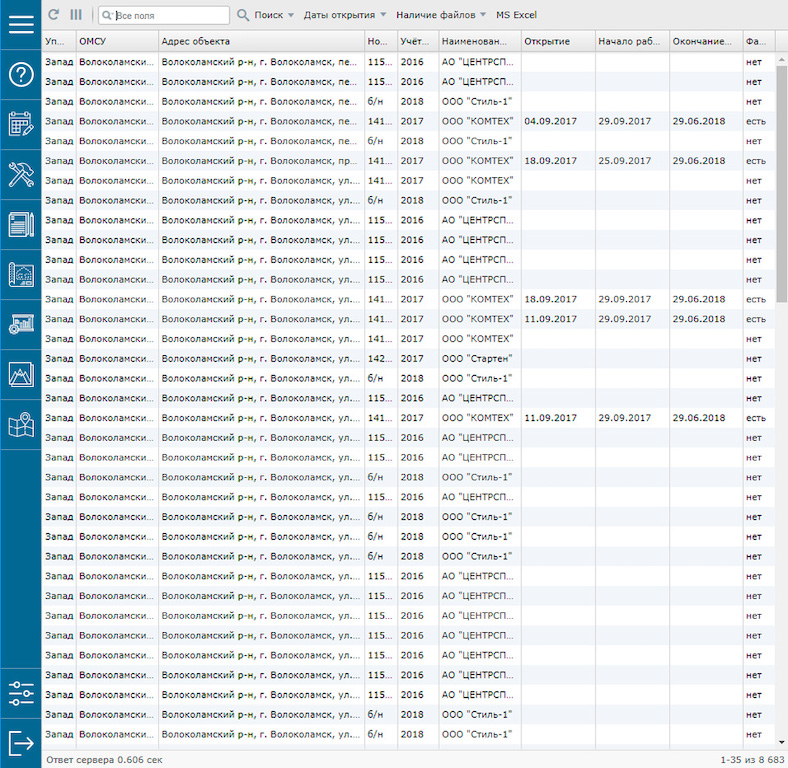Click into the Все поля search field

(170, 15)
